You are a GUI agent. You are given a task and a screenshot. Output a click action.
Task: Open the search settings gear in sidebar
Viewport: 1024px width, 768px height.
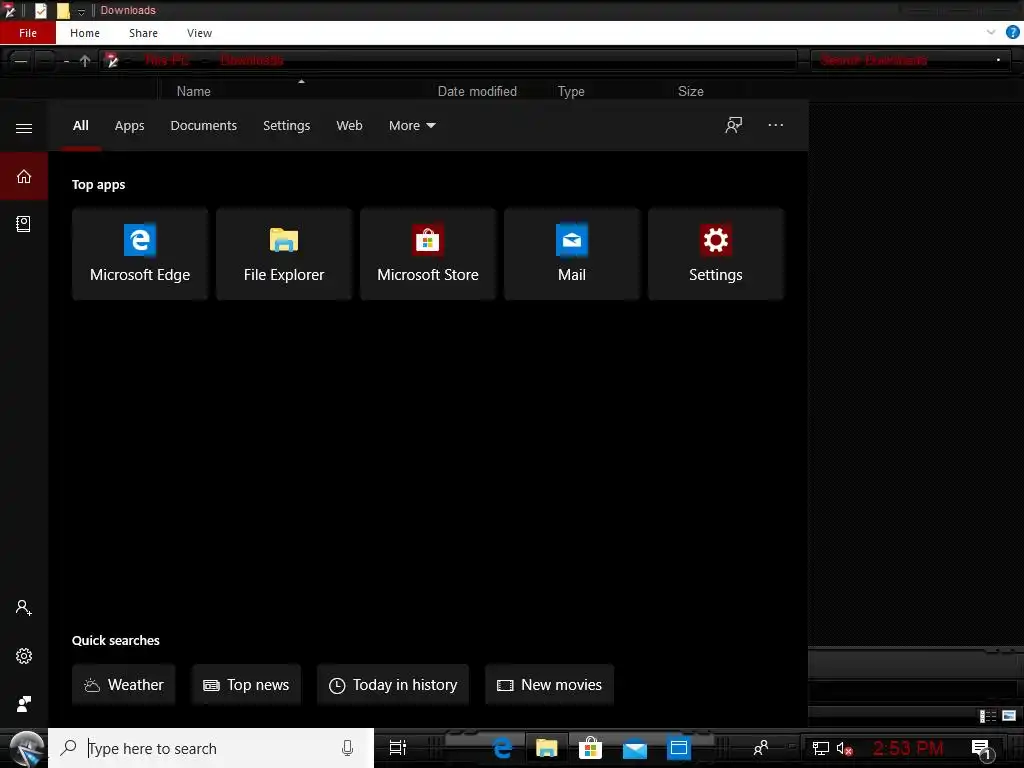coord(24,656)
